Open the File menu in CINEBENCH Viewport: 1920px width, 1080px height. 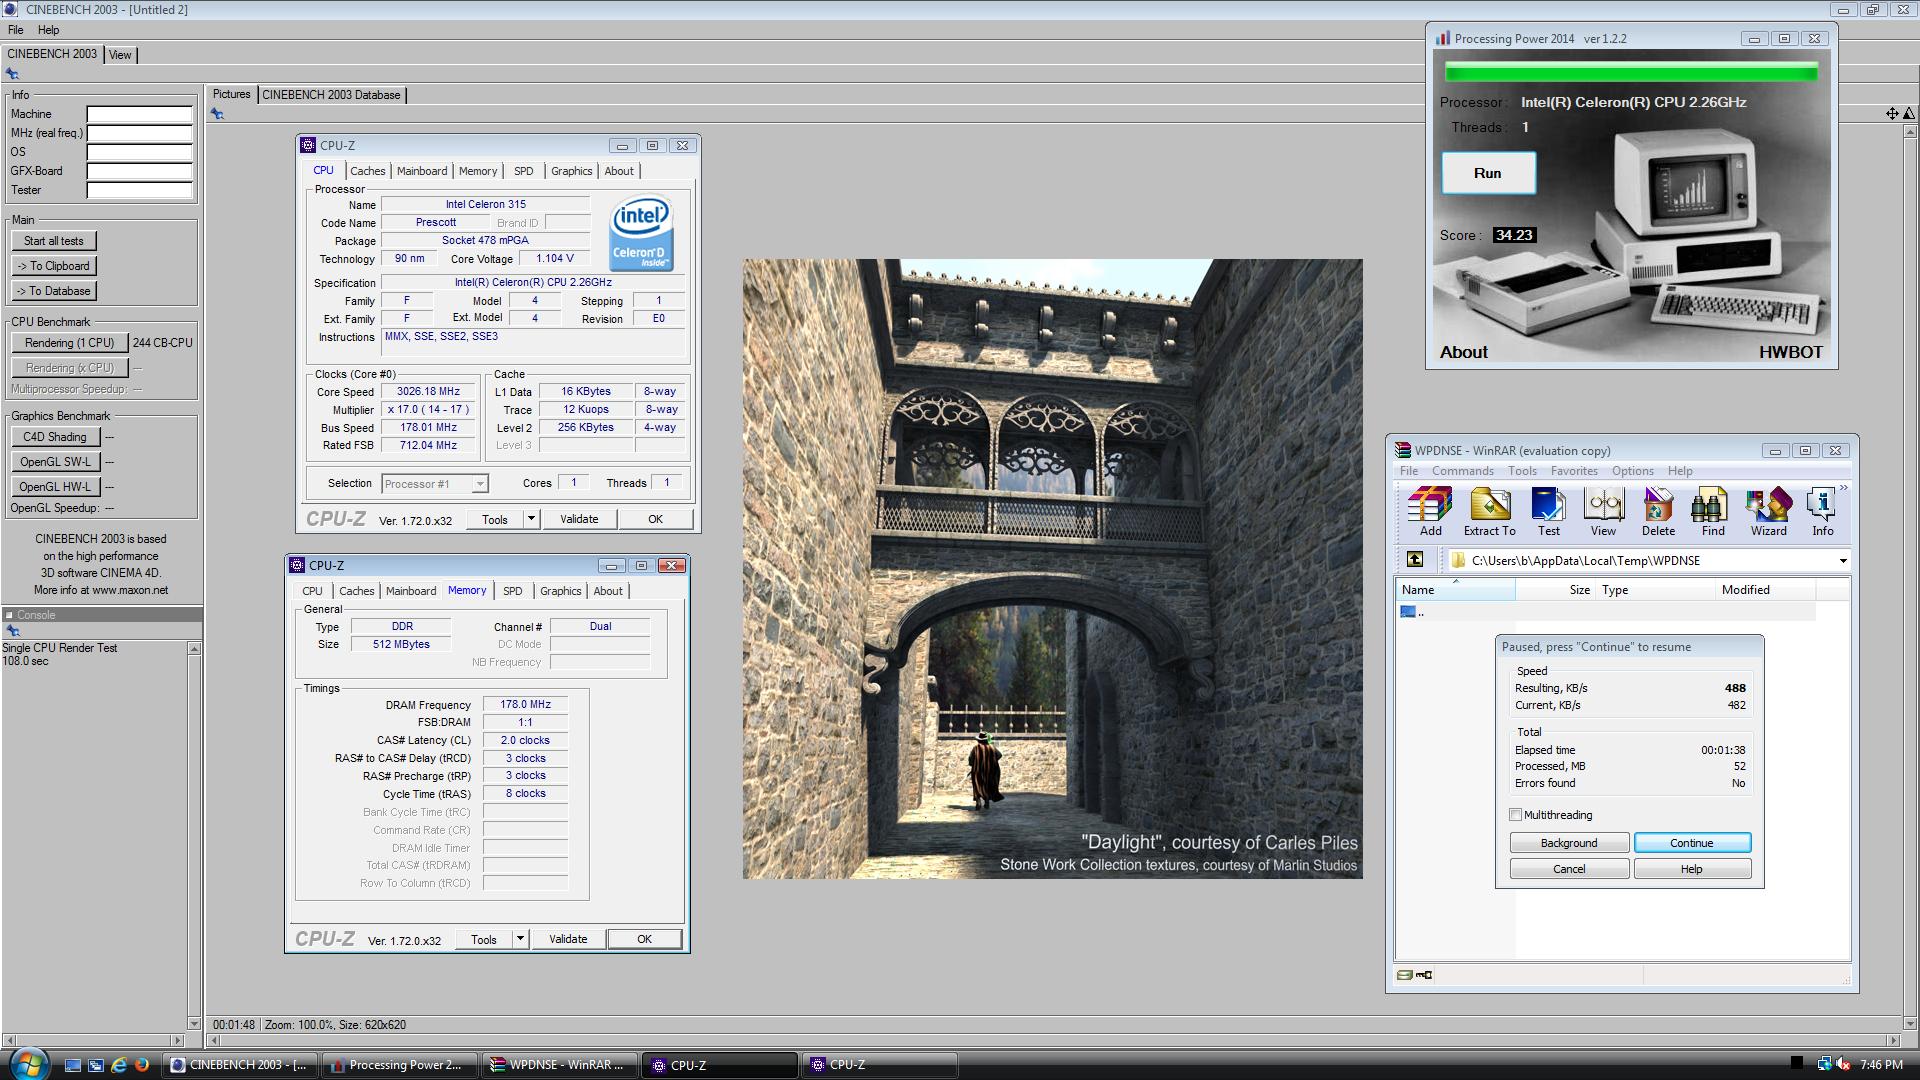tap(16, 30)
